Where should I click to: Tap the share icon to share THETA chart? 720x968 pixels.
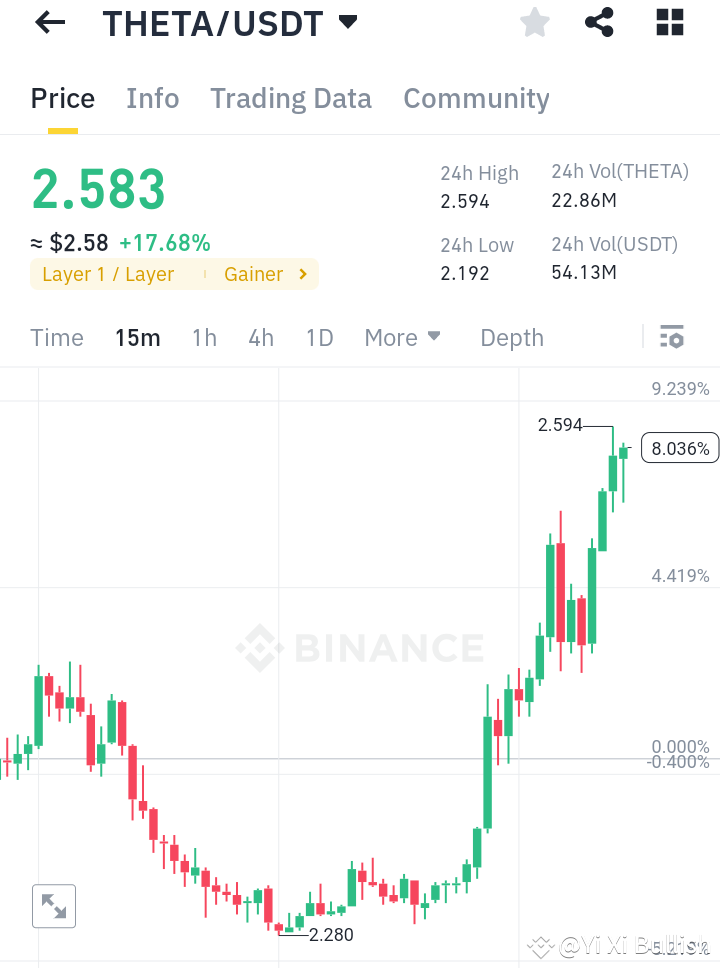point(599,22)
